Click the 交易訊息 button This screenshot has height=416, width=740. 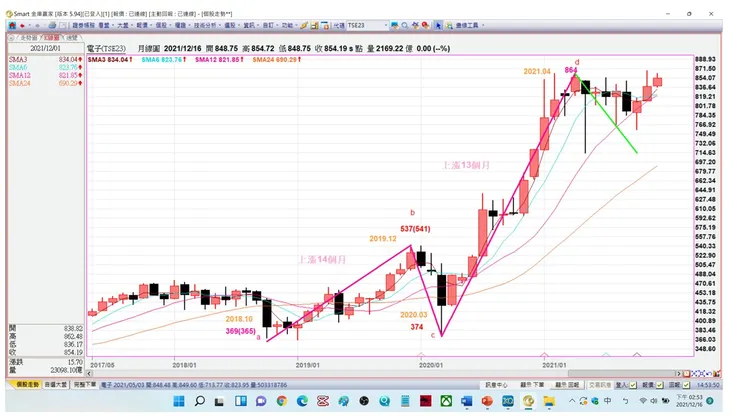point(599,385)
